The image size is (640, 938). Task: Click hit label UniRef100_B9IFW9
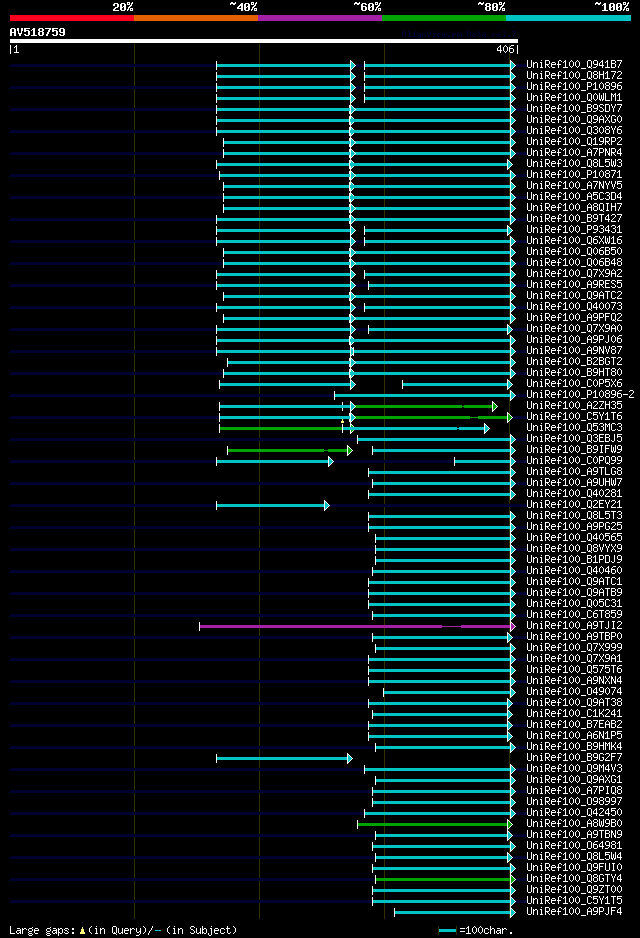click(x=574, y=449)
